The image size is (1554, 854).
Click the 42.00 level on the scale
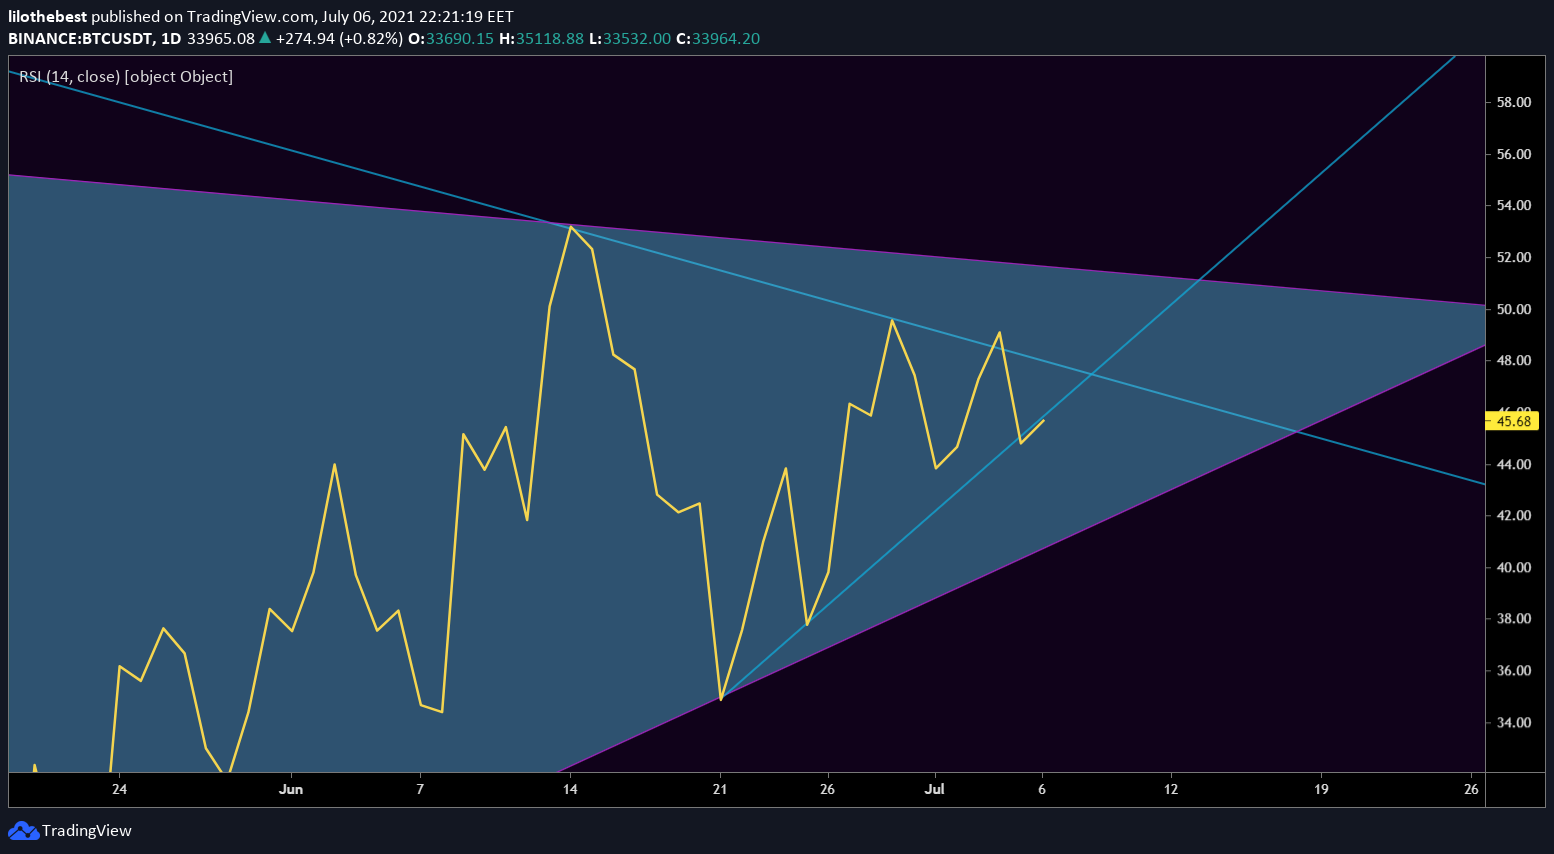pos(1514,515)
